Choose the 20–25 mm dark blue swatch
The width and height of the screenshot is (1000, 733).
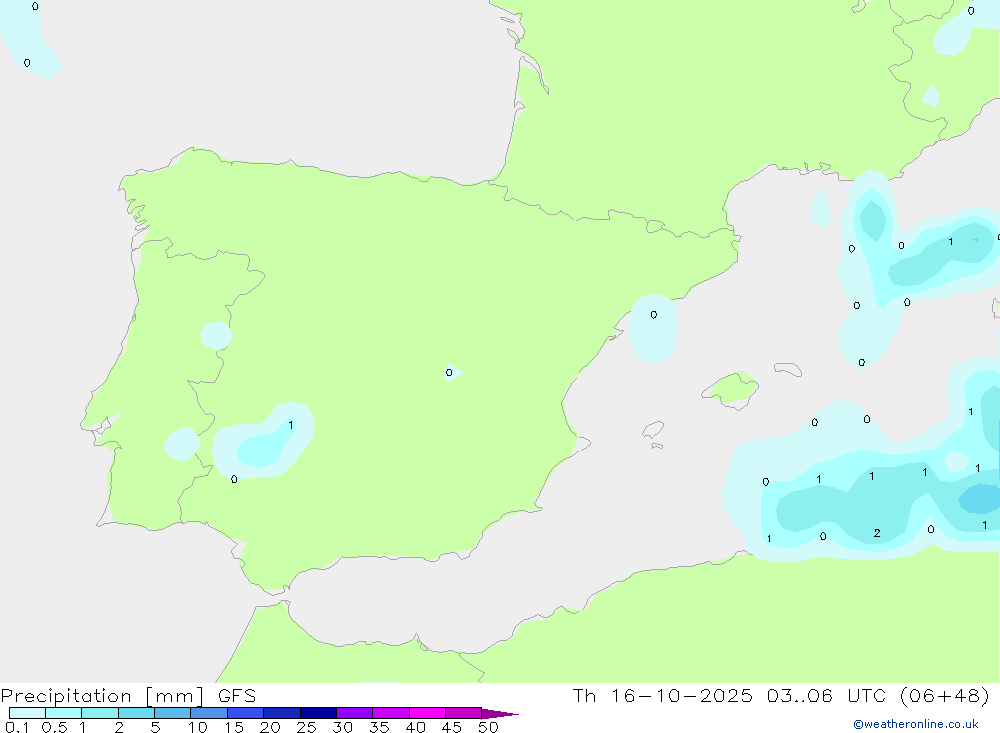(x=282, y=713)
